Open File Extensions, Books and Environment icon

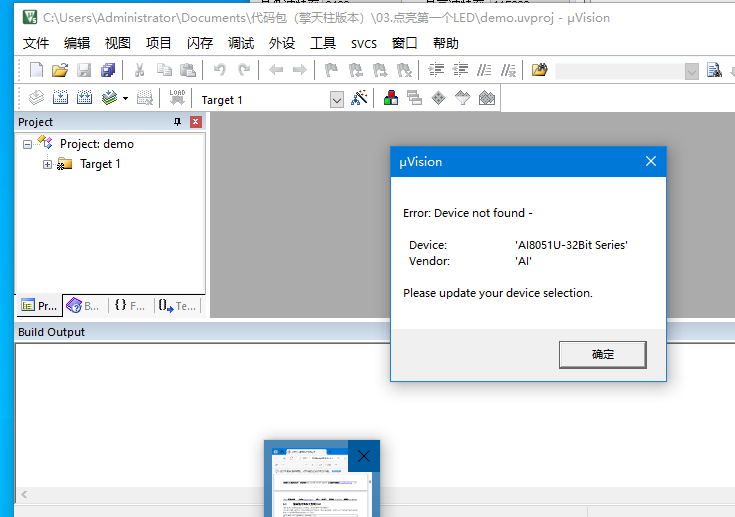pos(390,98)
